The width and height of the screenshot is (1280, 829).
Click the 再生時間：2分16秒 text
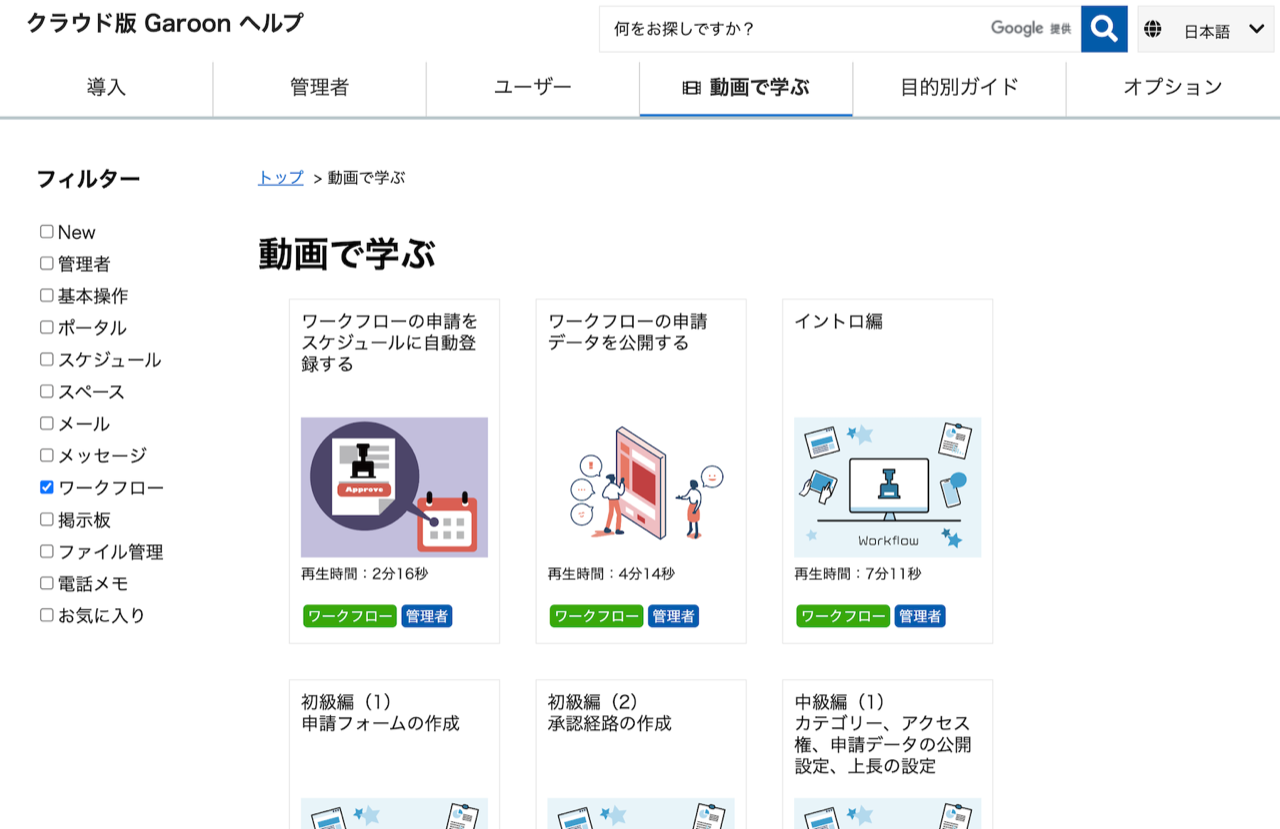(x=365, y=574)
